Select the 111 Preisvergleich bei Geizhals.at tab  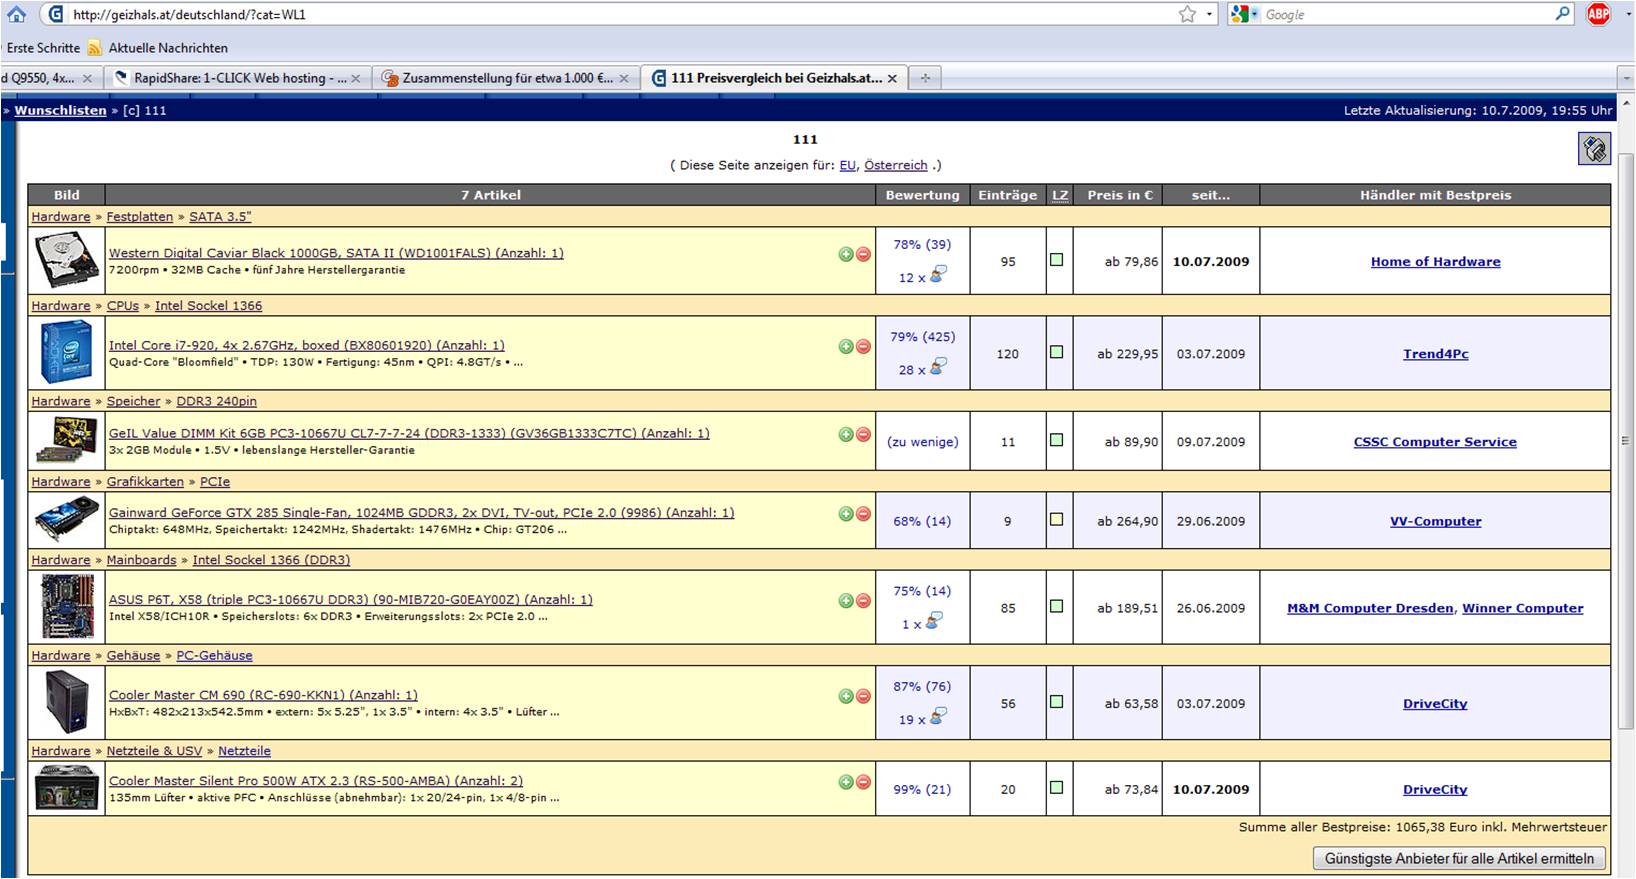[774, 78]
